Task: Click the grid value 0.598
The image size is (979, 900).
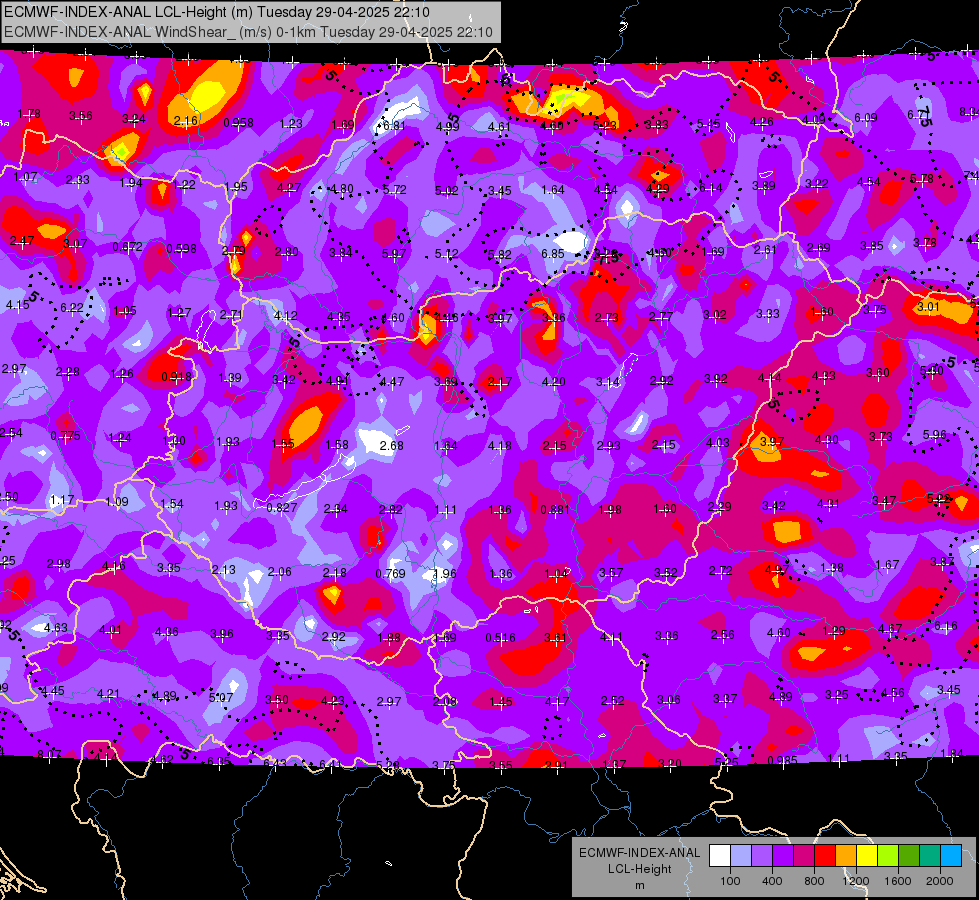Action: point(181,249)
